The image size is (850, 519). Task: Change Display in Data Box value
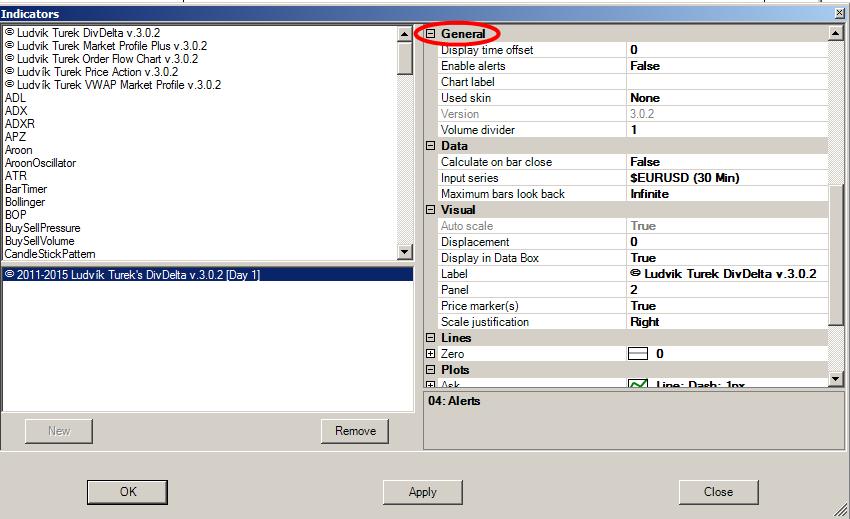click(x=727, y=258)
